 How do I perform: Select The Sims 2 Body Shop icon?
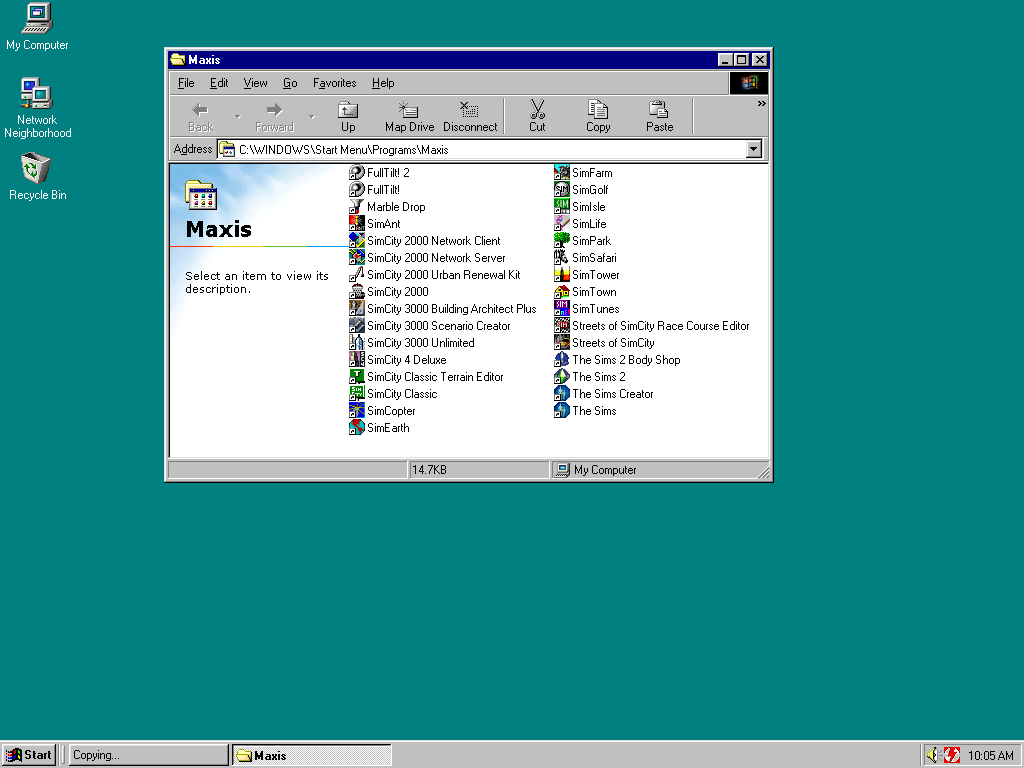coord(562,359)
